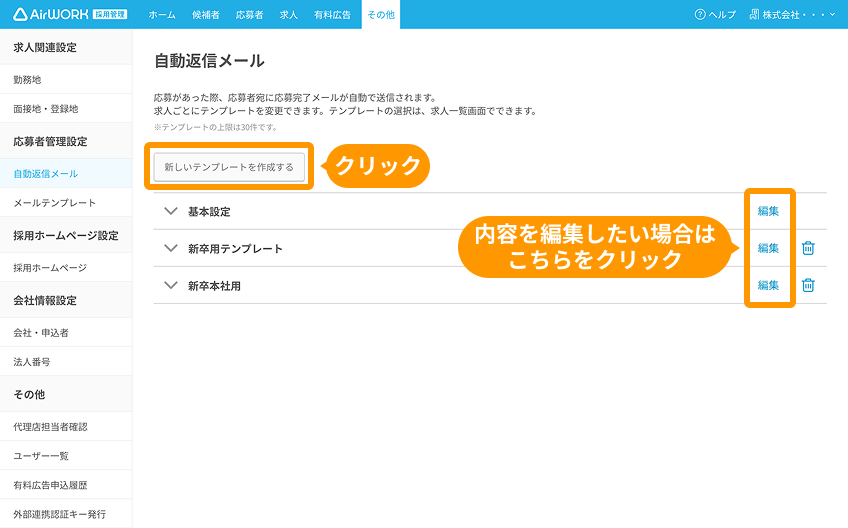Open the 候補者 tab
Screen dimensions: 848x528
(206, 15)
